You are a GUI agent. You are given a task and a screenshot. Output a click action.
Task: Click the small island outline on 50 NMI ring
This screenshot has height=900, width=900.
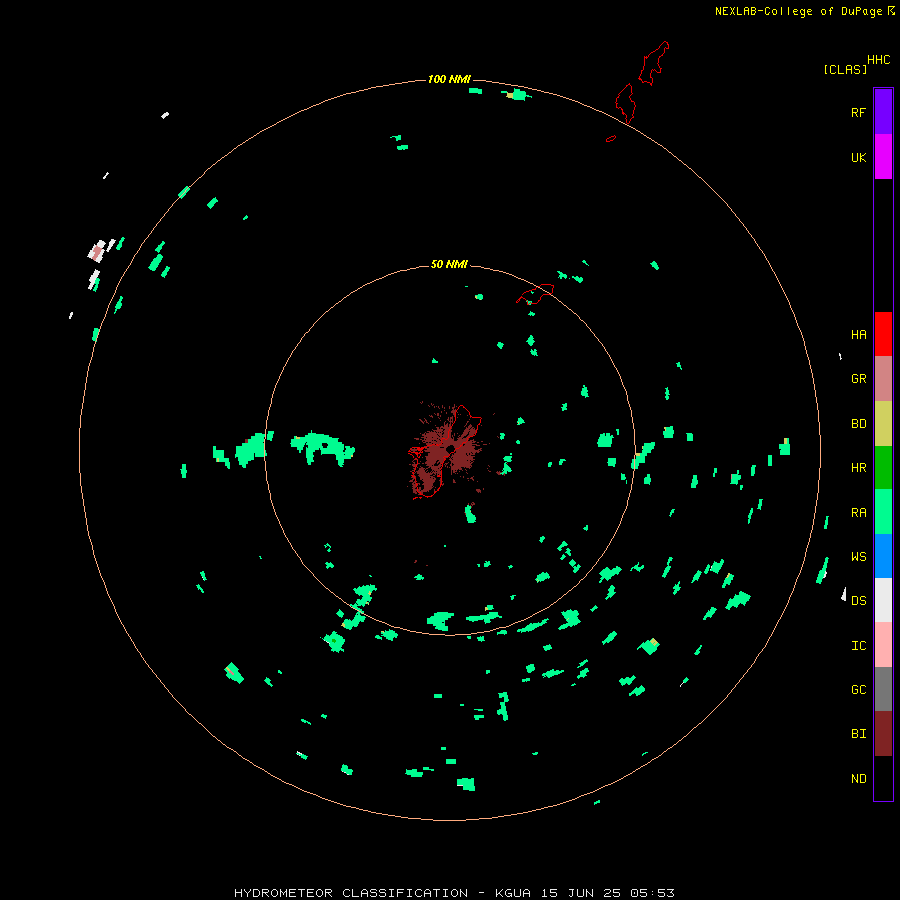tap(535, 293)
